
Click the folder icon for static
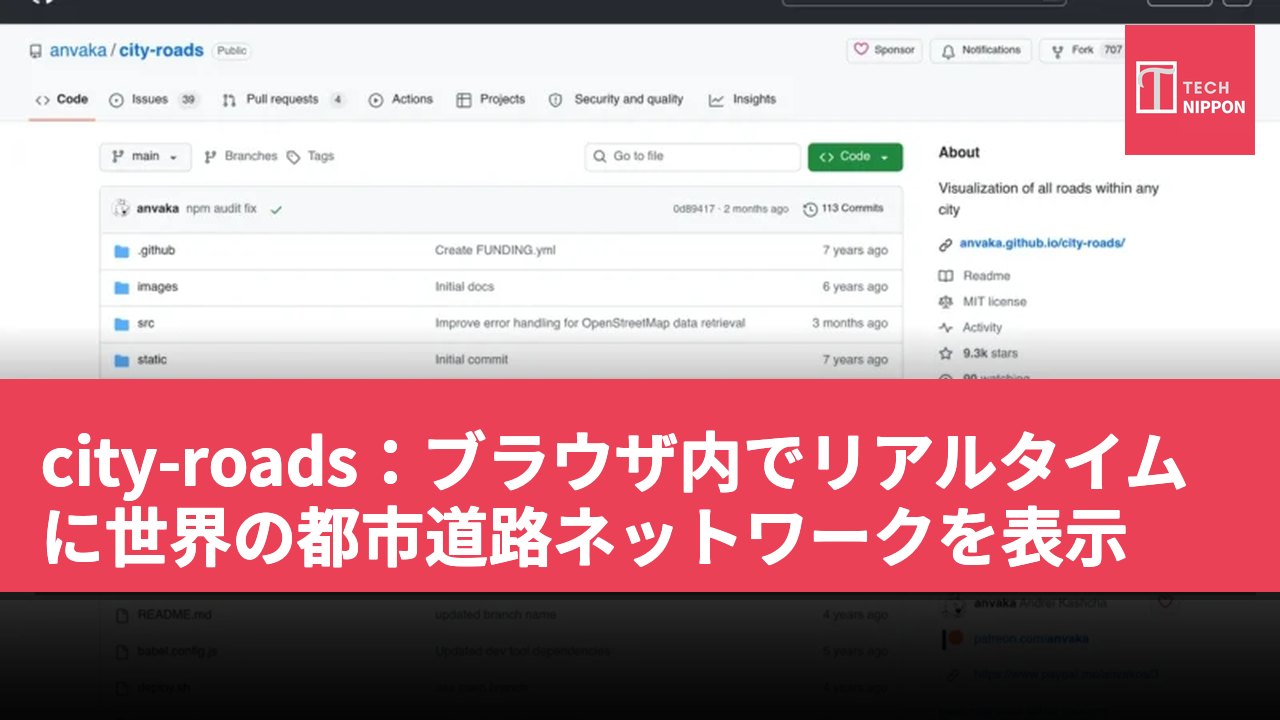[122, 360]
